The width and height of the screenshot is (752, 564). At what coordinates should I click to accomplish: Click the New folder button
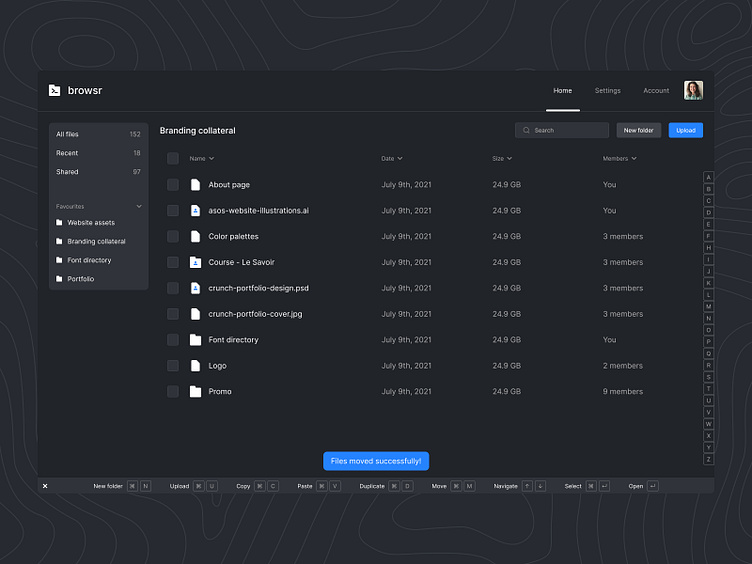click(x=638, y=130)
